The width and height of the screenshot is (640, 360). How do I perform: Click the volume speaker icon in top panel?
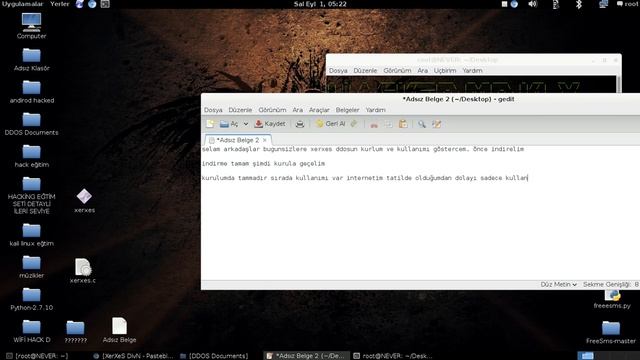(x=532, y=4)
